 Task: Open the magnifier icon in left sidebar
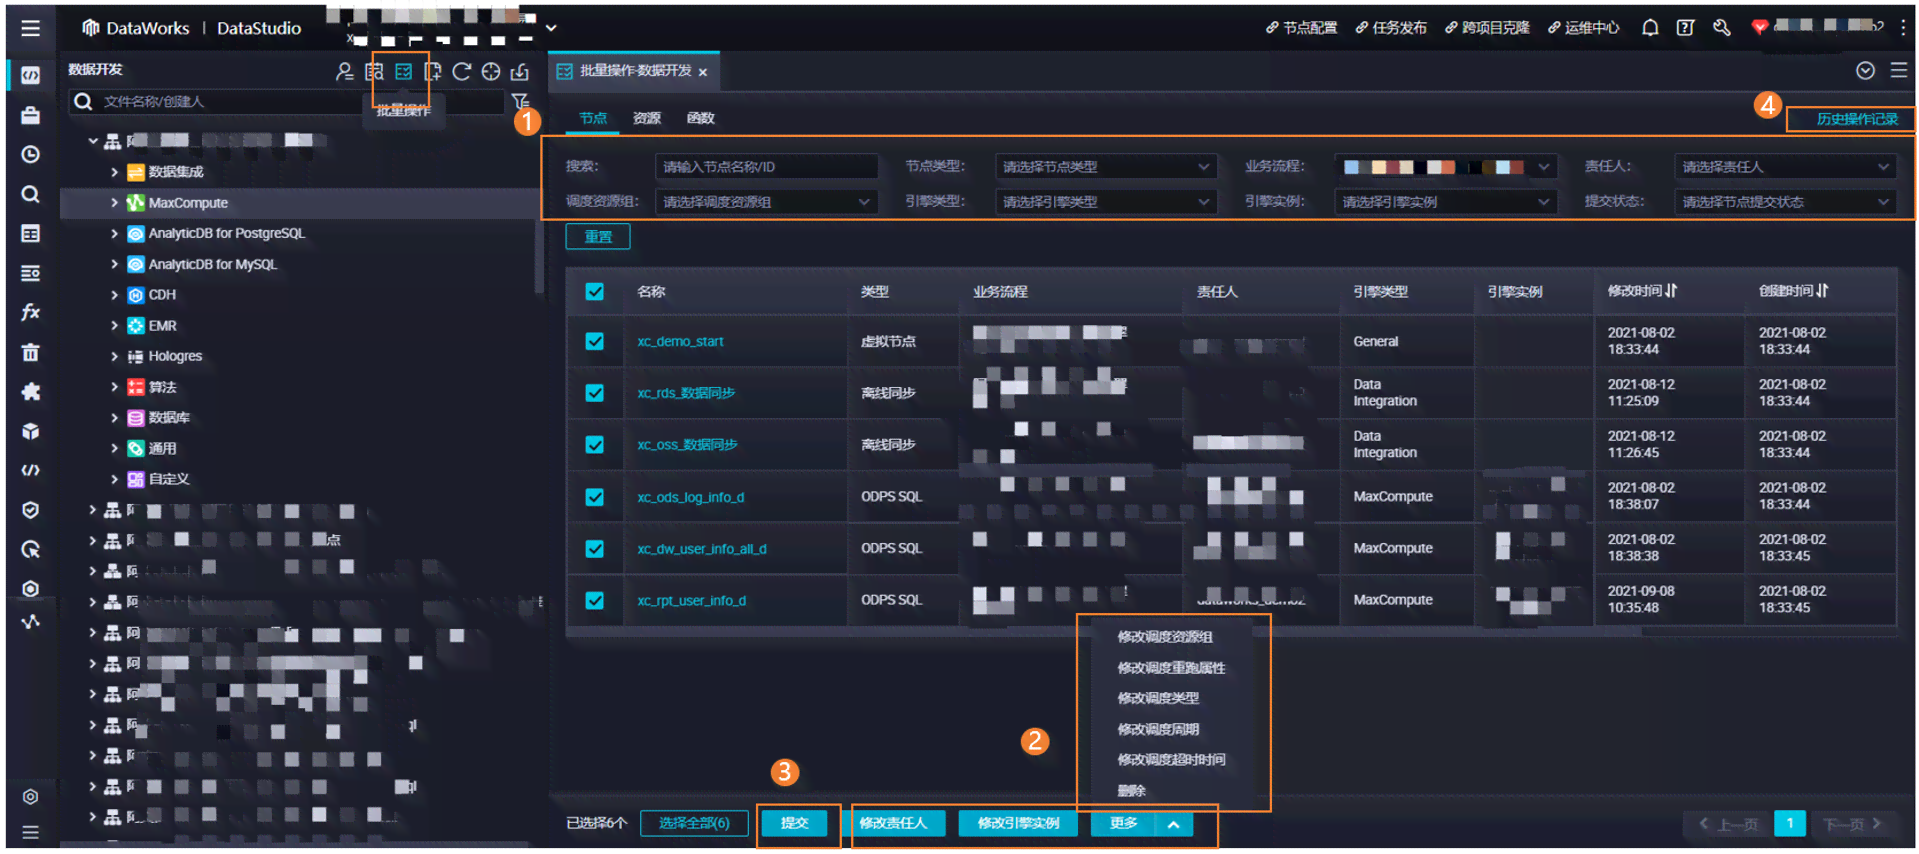coord(31,194)
